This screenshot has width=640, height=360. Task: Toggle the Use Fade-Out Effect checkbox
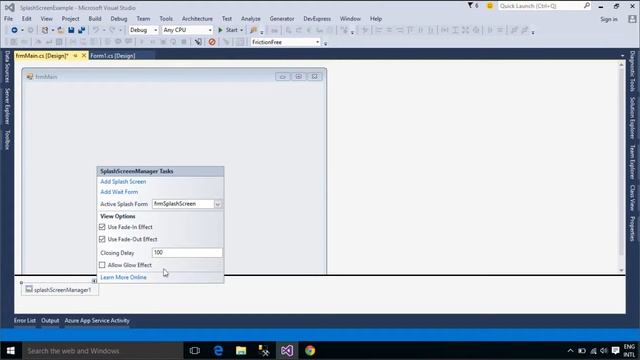[102, 239]
